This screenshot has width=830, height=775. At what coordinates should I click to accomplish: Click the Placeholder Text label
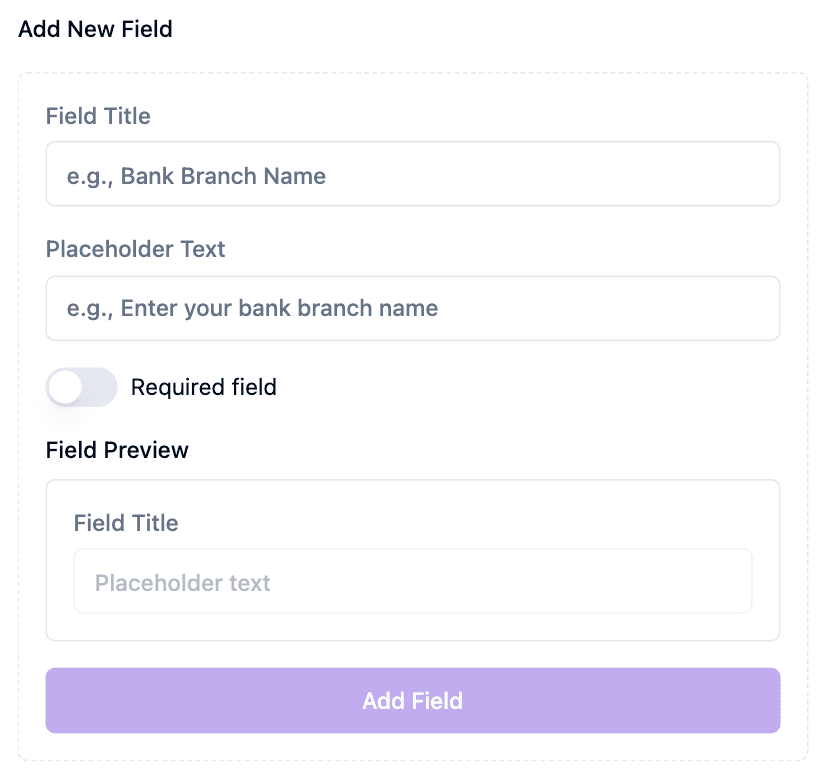pos(135,249)
